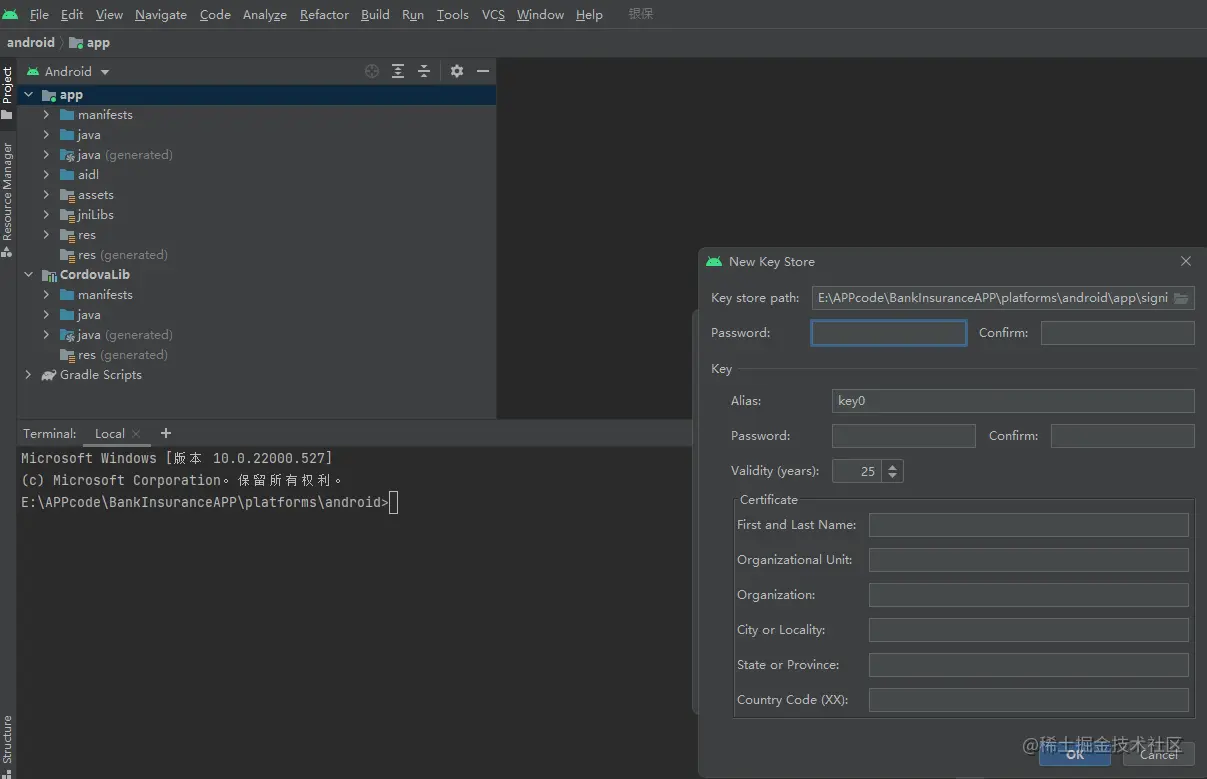
Task: Click the Select Opened File target icon
Action: 372,71
